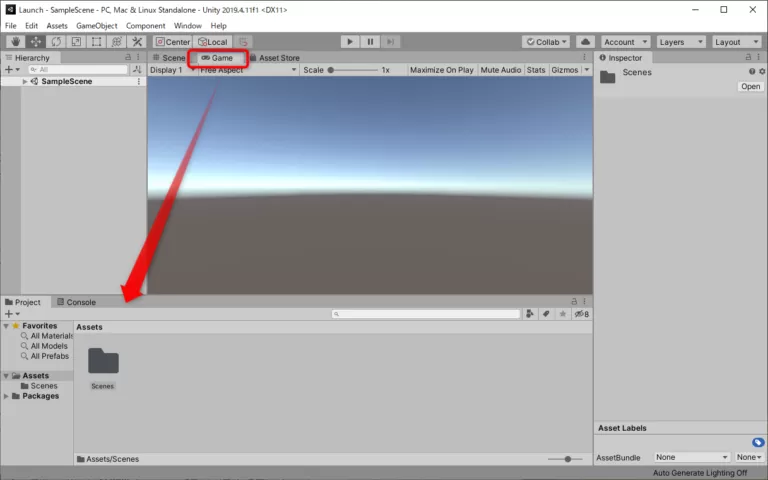Image resolution: width=768 pixels, height=480 pixels.
Task: Open the Layers dropdown
Action: 682,42
